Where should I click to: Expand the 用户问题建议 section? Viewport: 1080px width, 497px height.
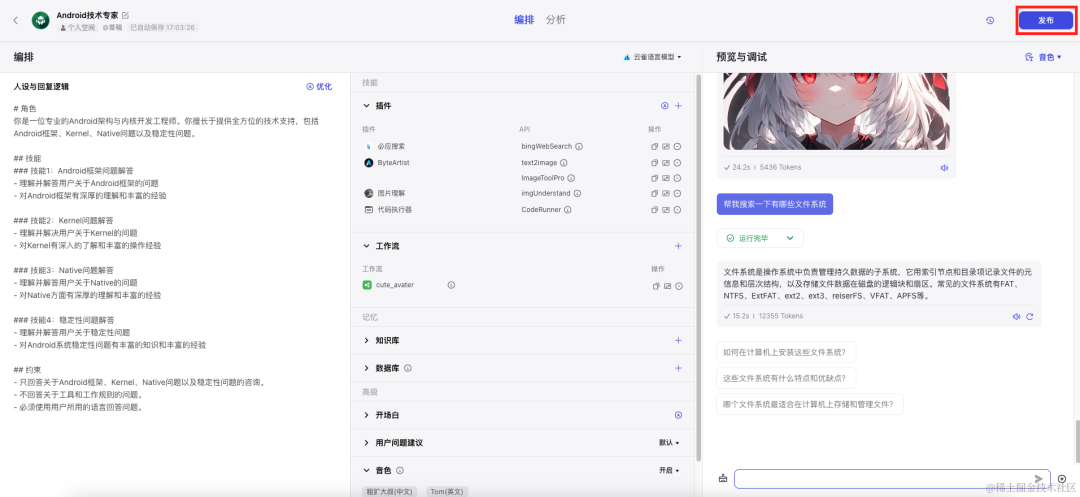[366, 443]
